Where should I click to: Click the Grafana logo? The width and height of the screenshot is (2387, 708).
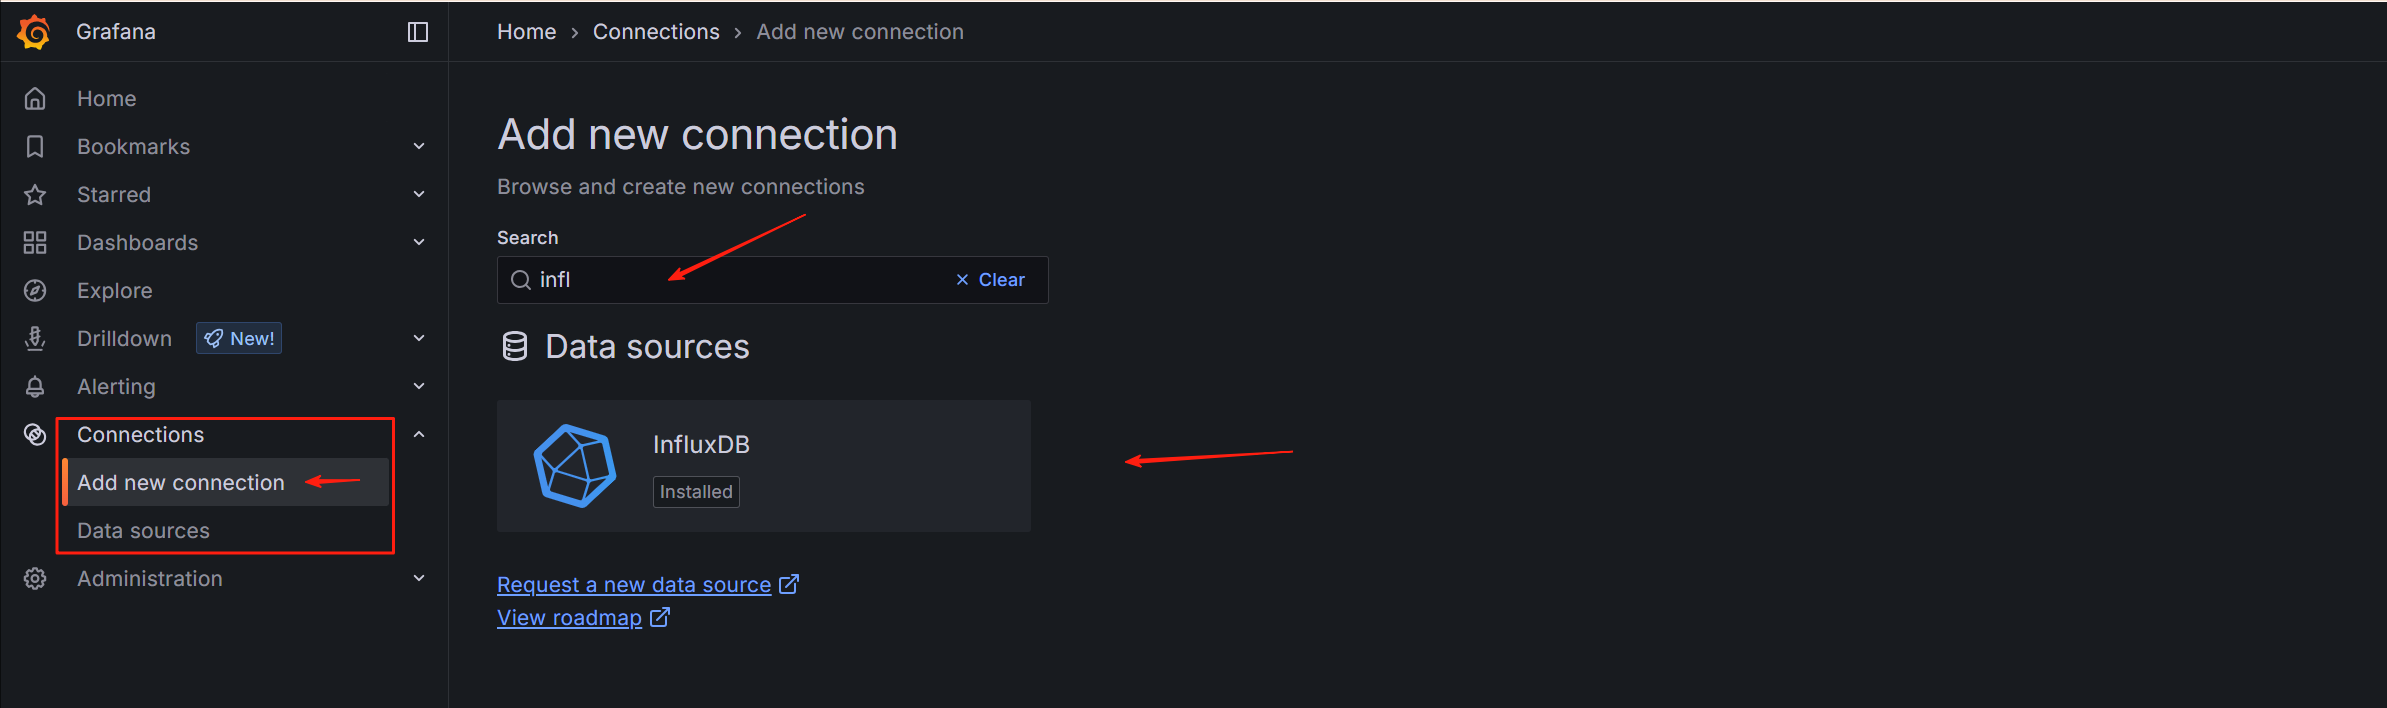33,31
